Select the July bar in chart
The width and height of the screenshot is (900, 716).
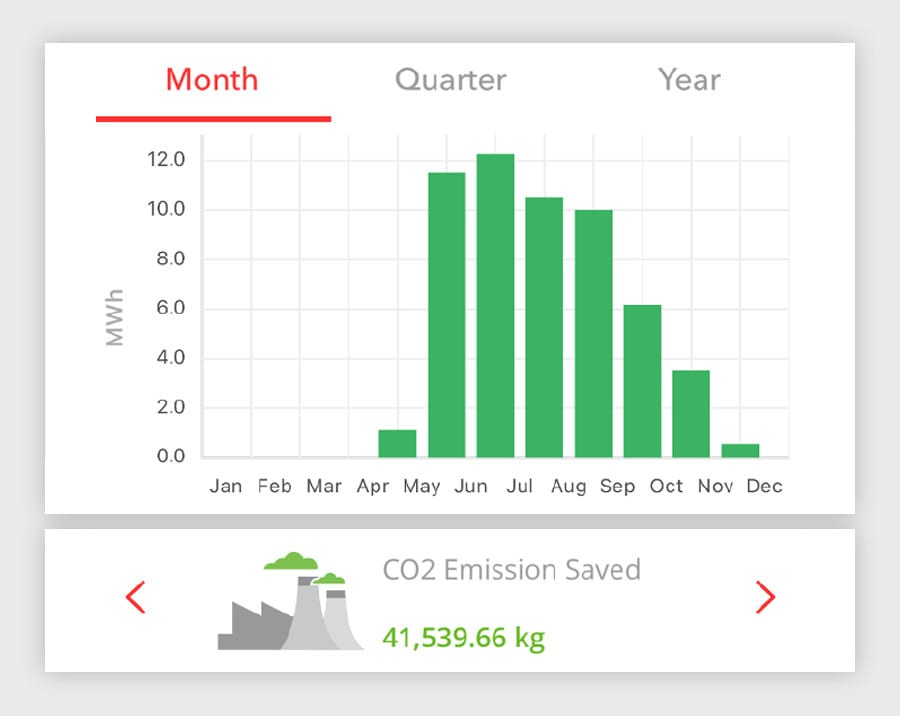pos(544,328)
